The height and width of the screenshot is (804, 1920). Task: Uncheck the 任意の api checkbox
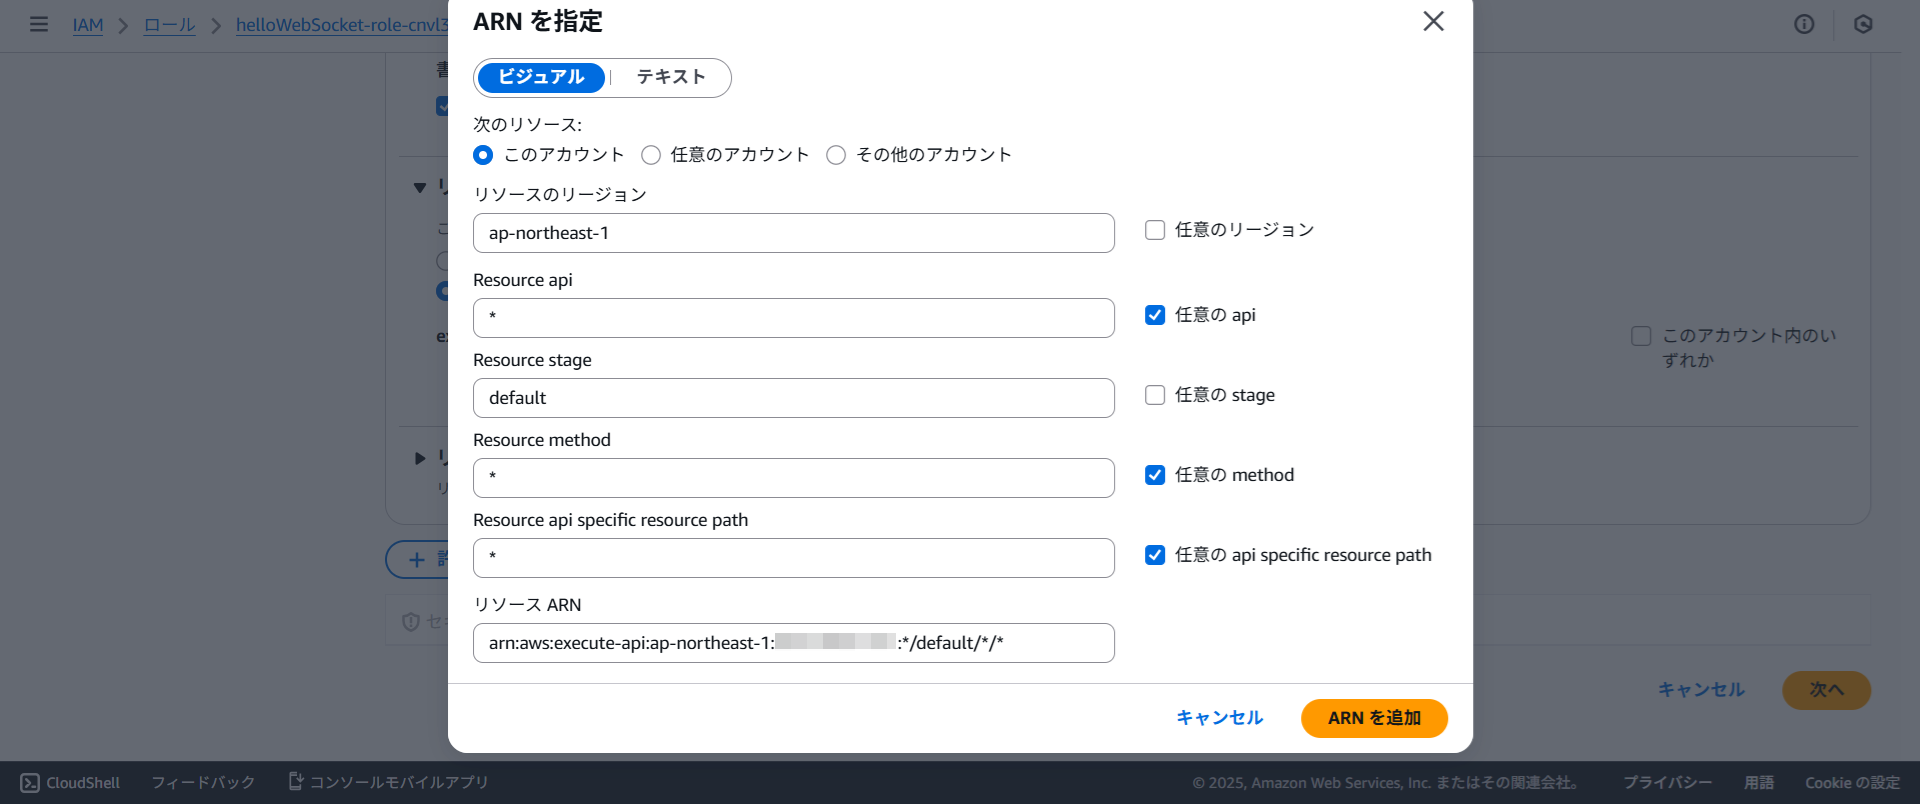[1155, 315]
